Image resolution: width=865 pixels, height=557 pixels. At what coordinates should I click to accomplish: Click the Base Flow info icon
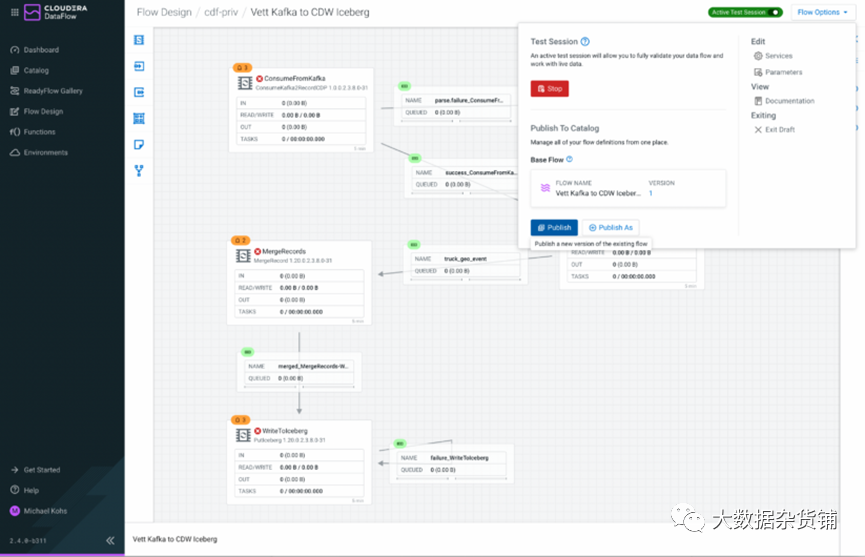pos(570,159)
